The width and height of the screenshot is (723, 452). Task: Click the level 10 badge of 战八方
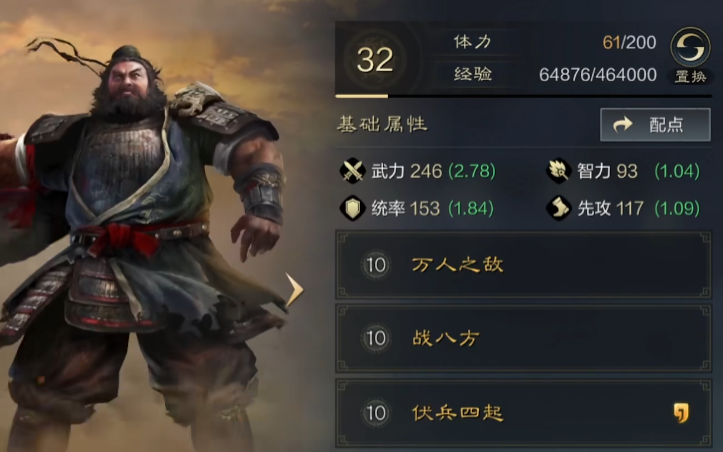coord(376,338)
